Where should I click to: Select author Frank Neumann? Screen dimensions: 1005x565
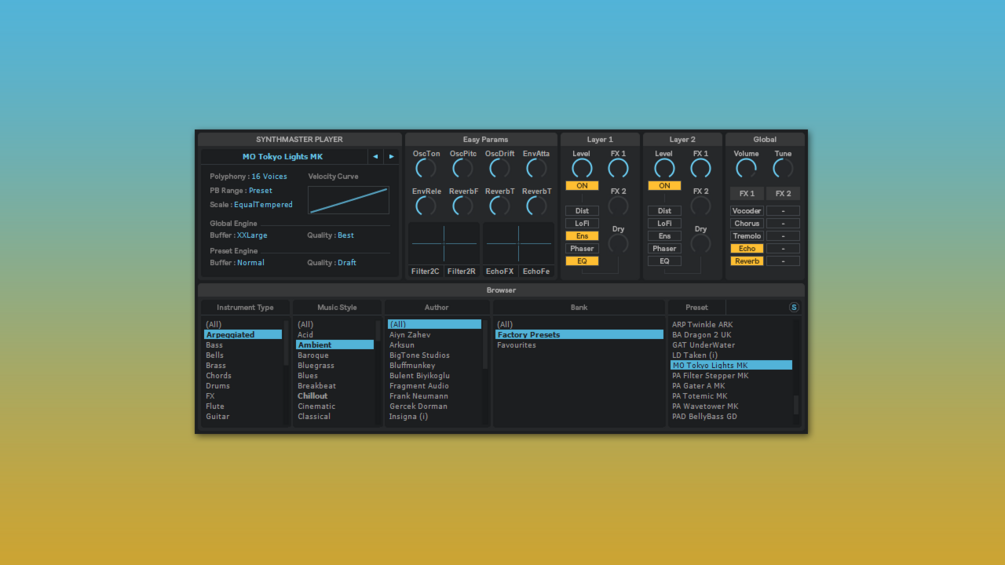pos(434,396)
